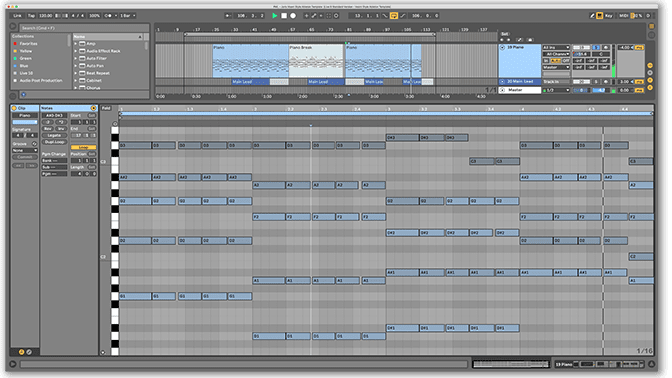This screenshot has height=378, width=672.
Task: Click the Legato button
Action: 54,135
